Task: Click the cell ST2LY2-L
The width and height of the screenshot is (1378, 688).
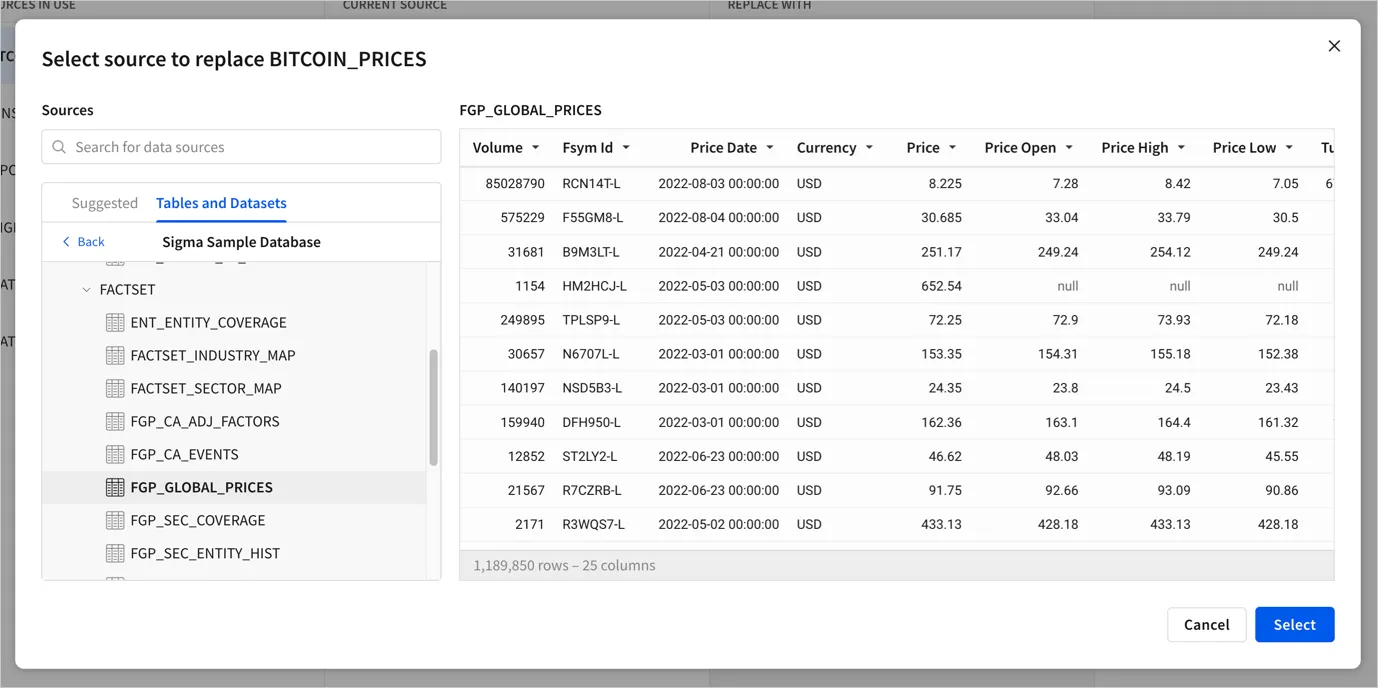Action: coord(590,456)
